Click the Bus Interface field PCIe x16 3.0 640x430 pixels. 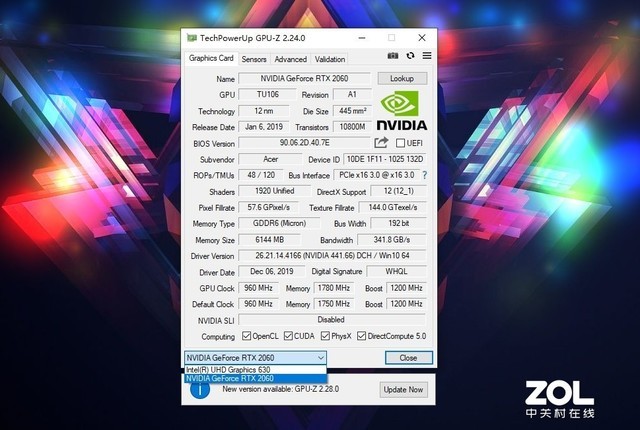377,175
